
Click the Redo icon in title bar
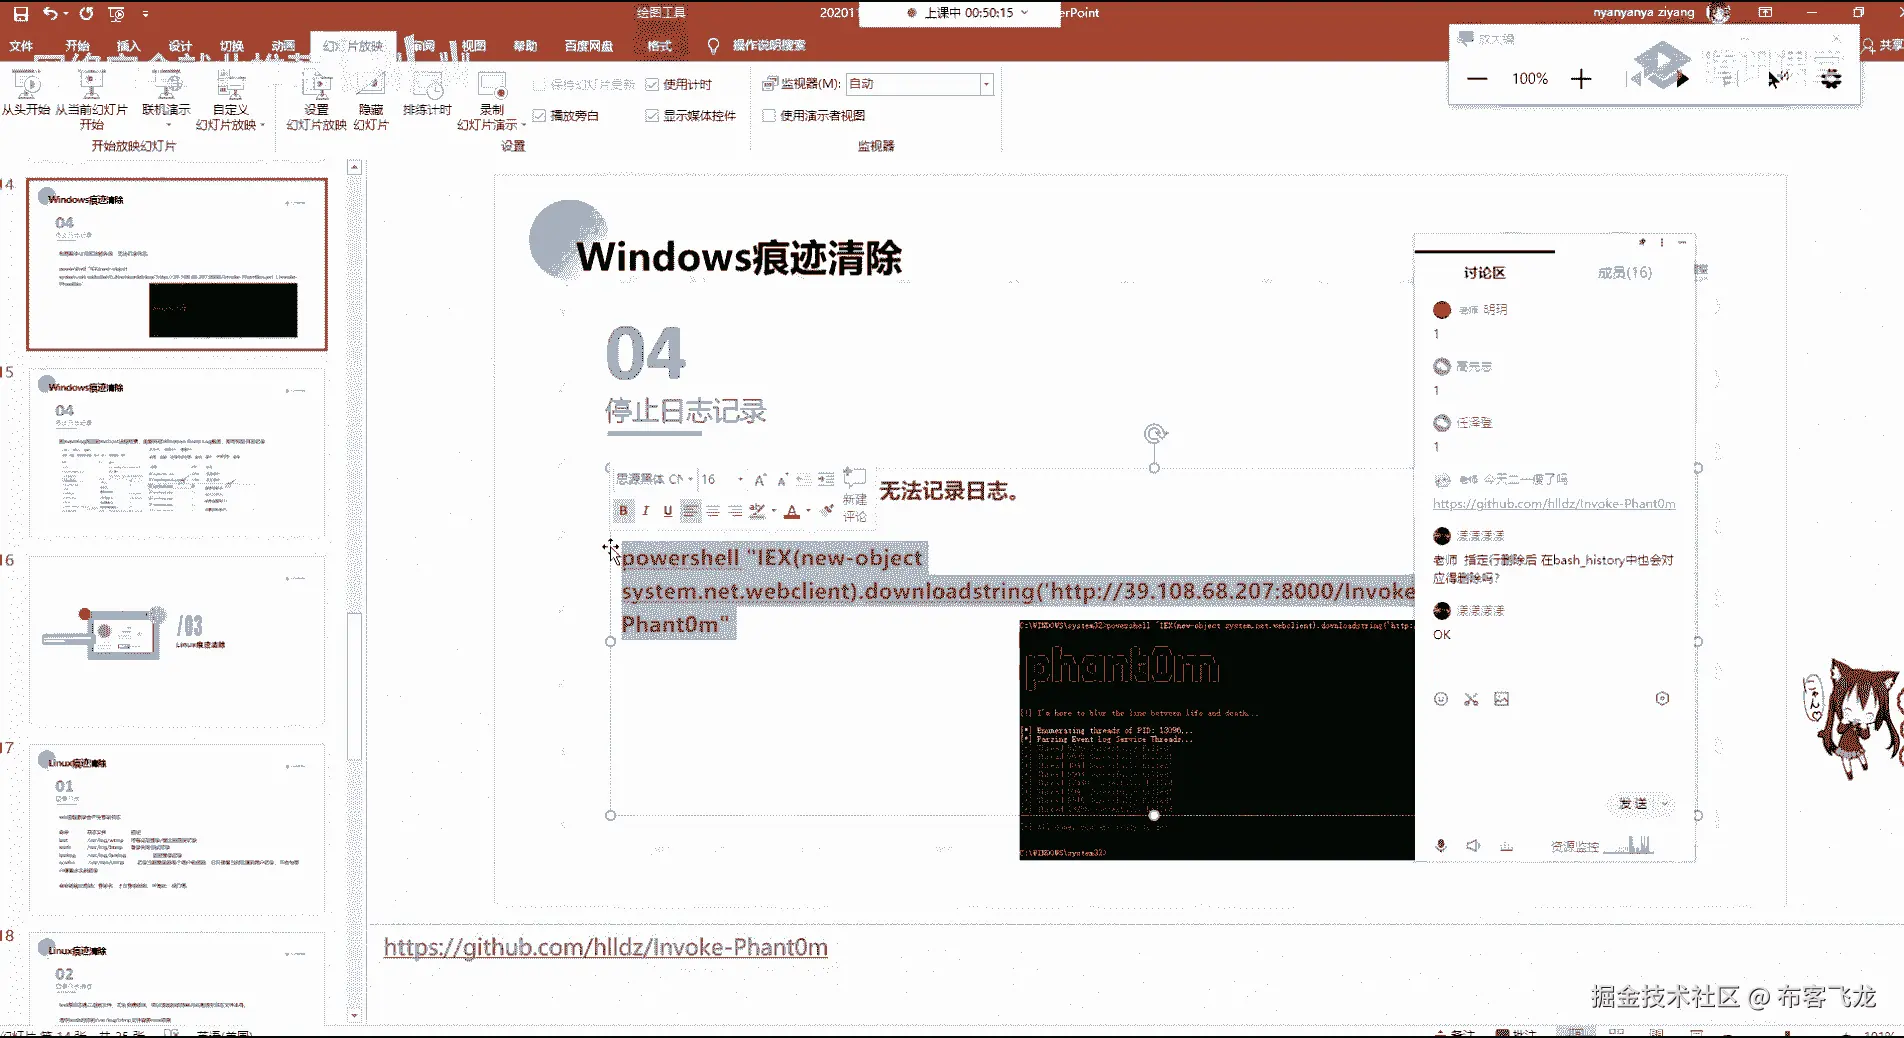click(x=86, y=14)
